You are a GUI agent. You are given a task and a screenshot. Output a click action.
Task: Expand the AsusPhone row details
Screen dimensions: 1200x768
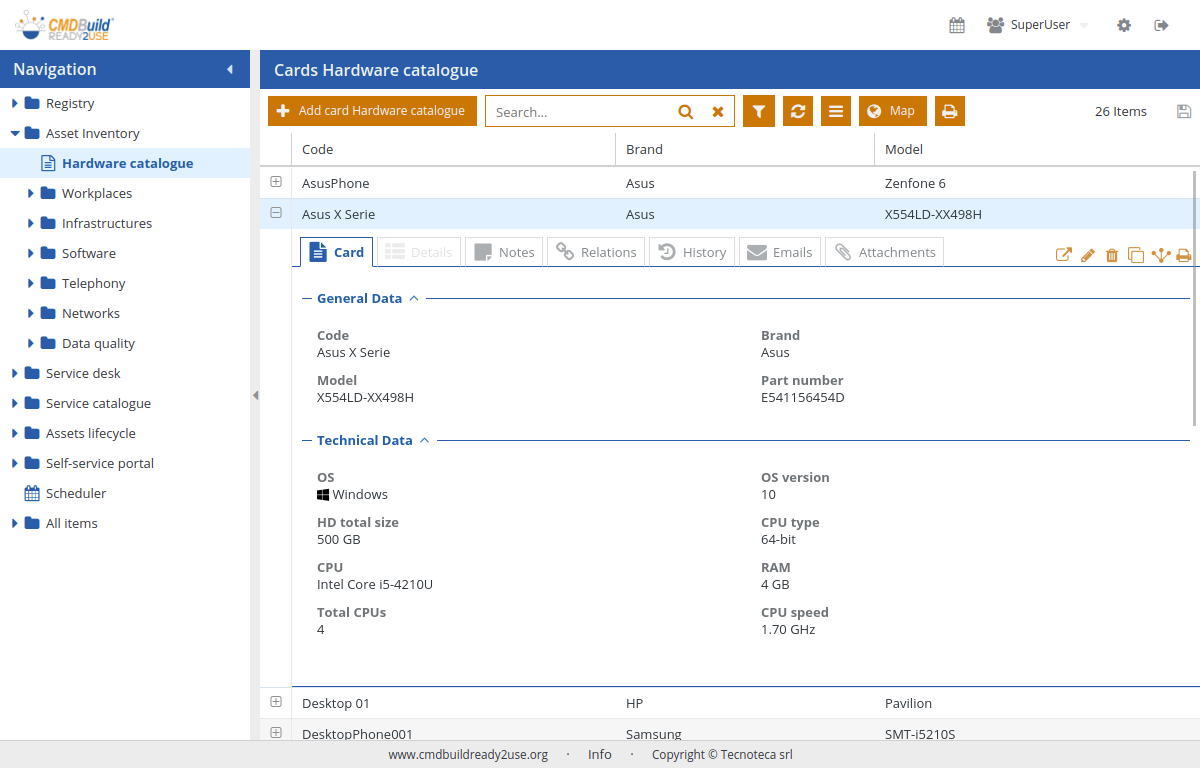[276, 183]
